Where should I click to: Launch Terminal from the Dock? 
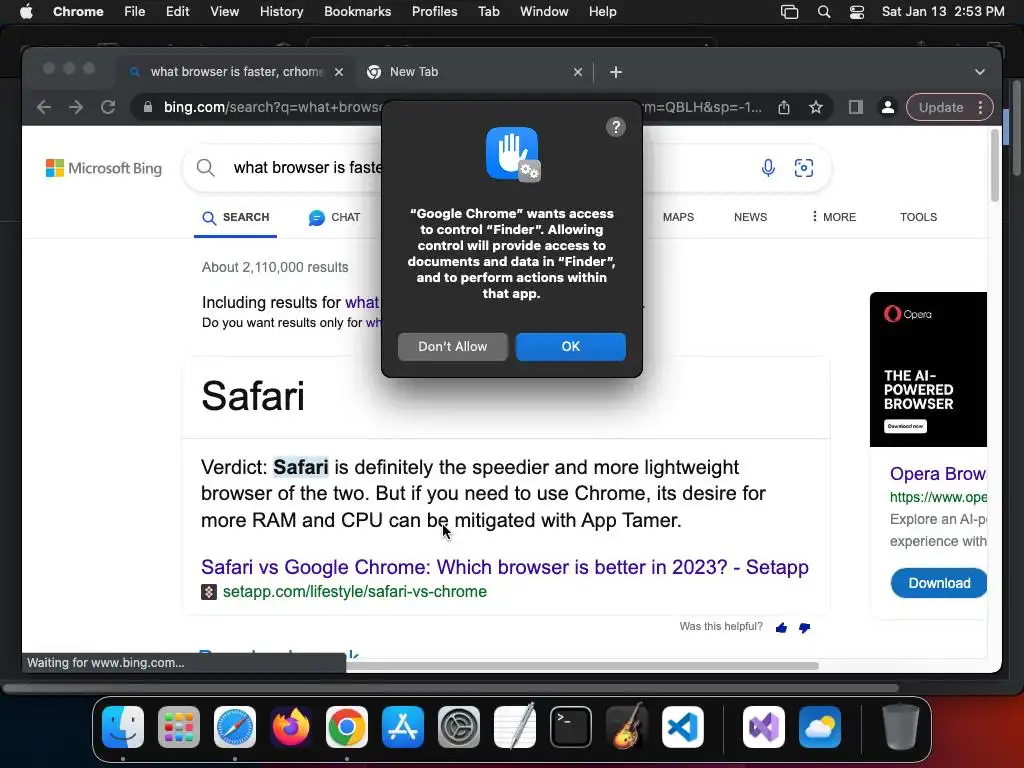[571, 727]
